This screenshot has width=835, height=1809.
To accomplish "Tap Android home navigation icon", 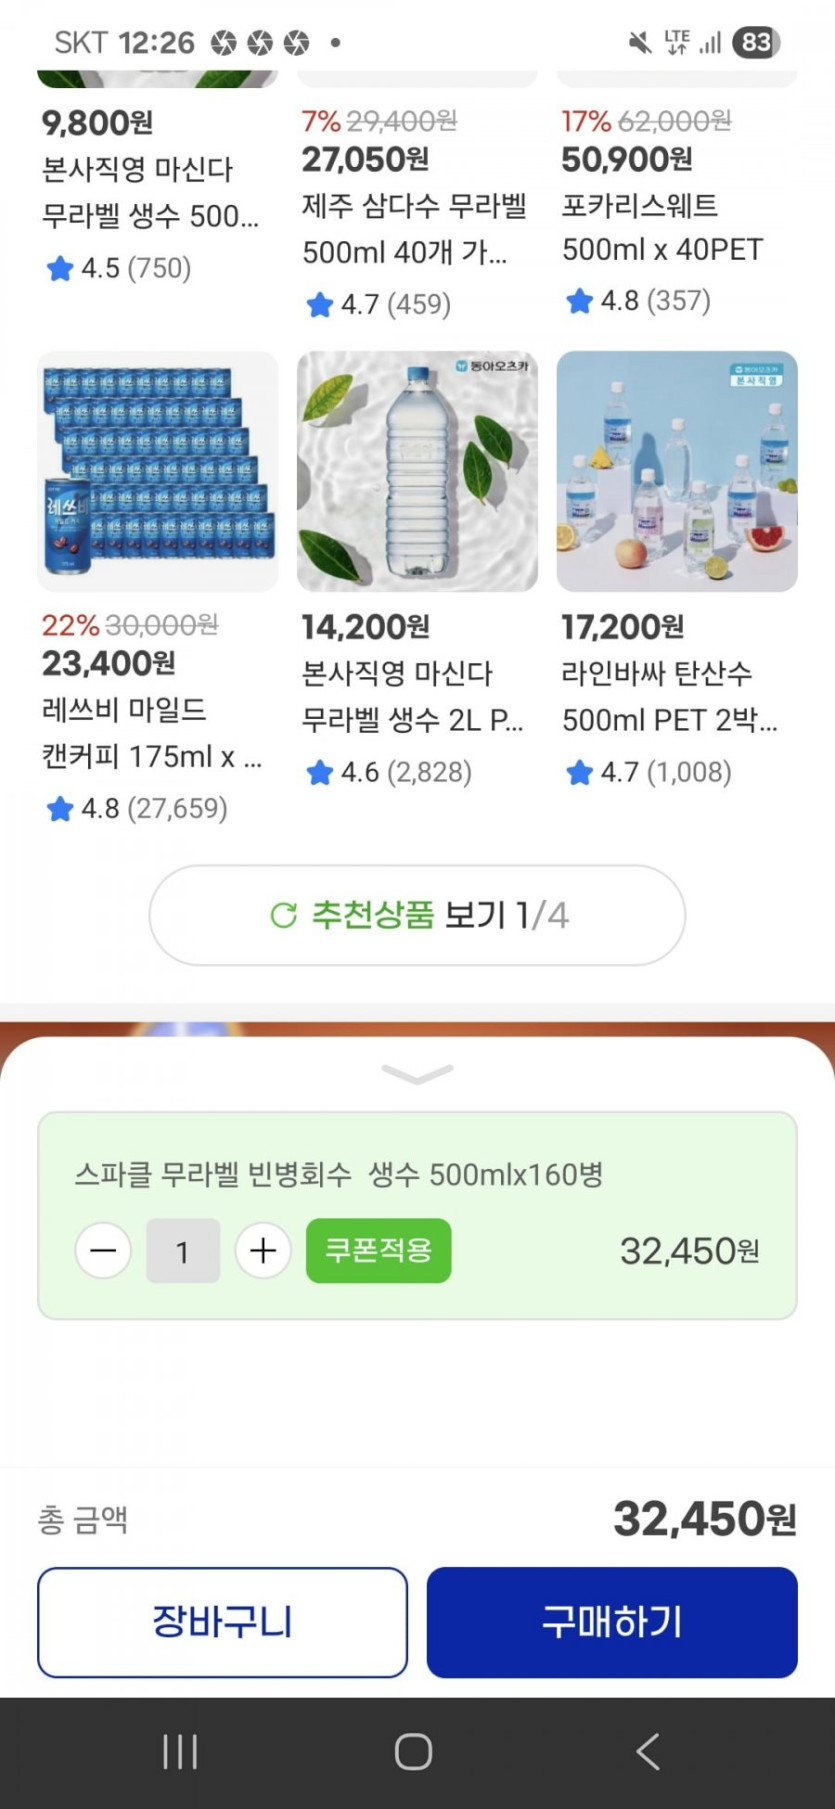I will tap(413, 1752).
